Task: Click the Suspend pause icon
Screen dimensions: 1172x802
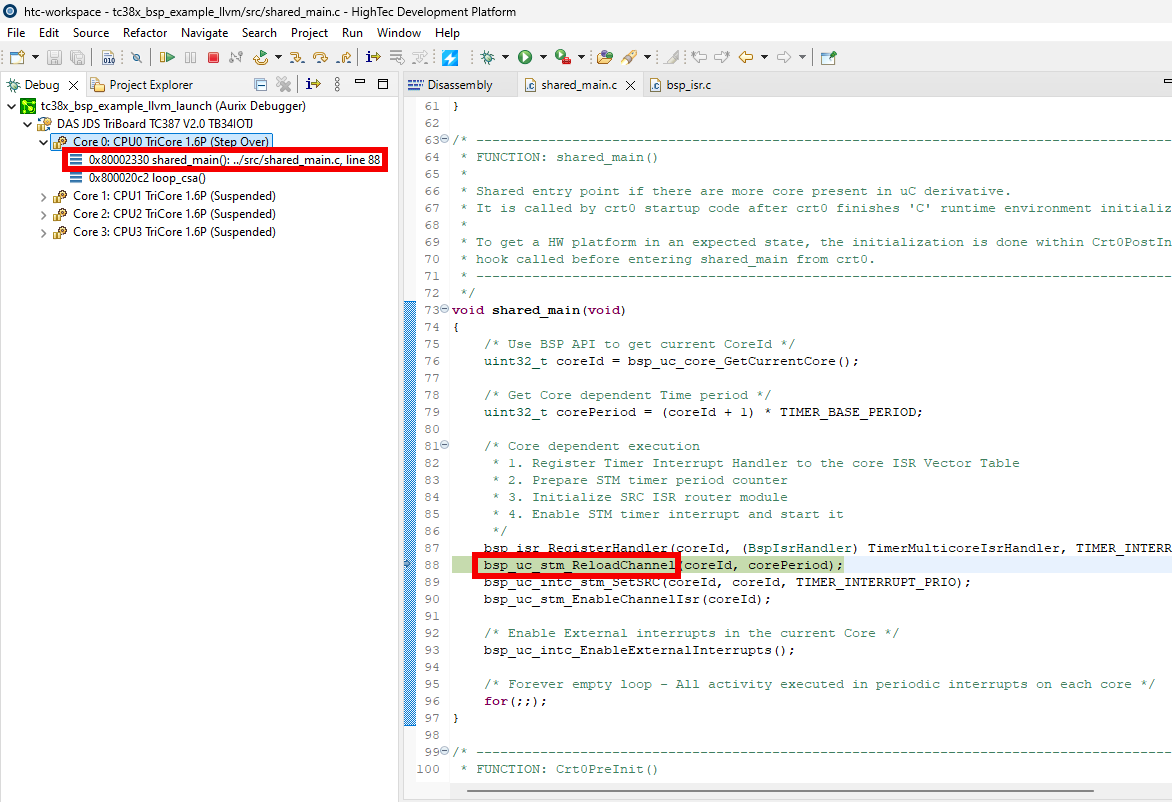Action: [190, 58]
